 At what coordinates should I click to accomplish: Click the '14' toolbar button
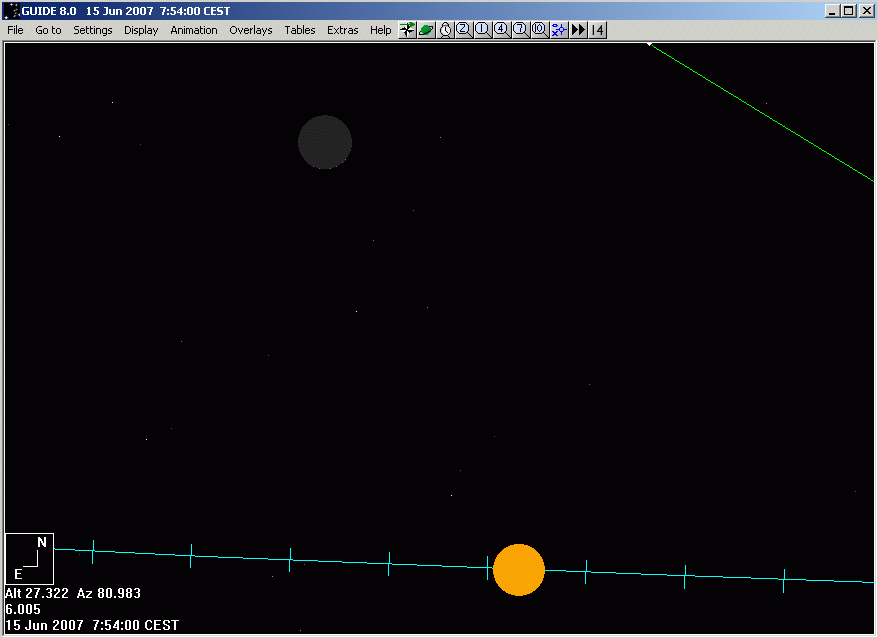click(x=597, y=30)
